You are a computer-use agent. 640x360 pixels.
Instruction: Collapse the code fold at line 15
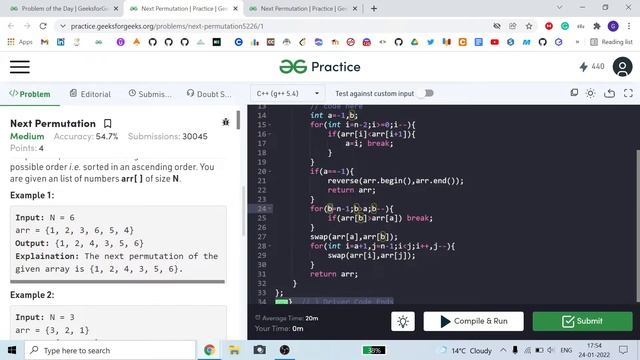(270, 125)
